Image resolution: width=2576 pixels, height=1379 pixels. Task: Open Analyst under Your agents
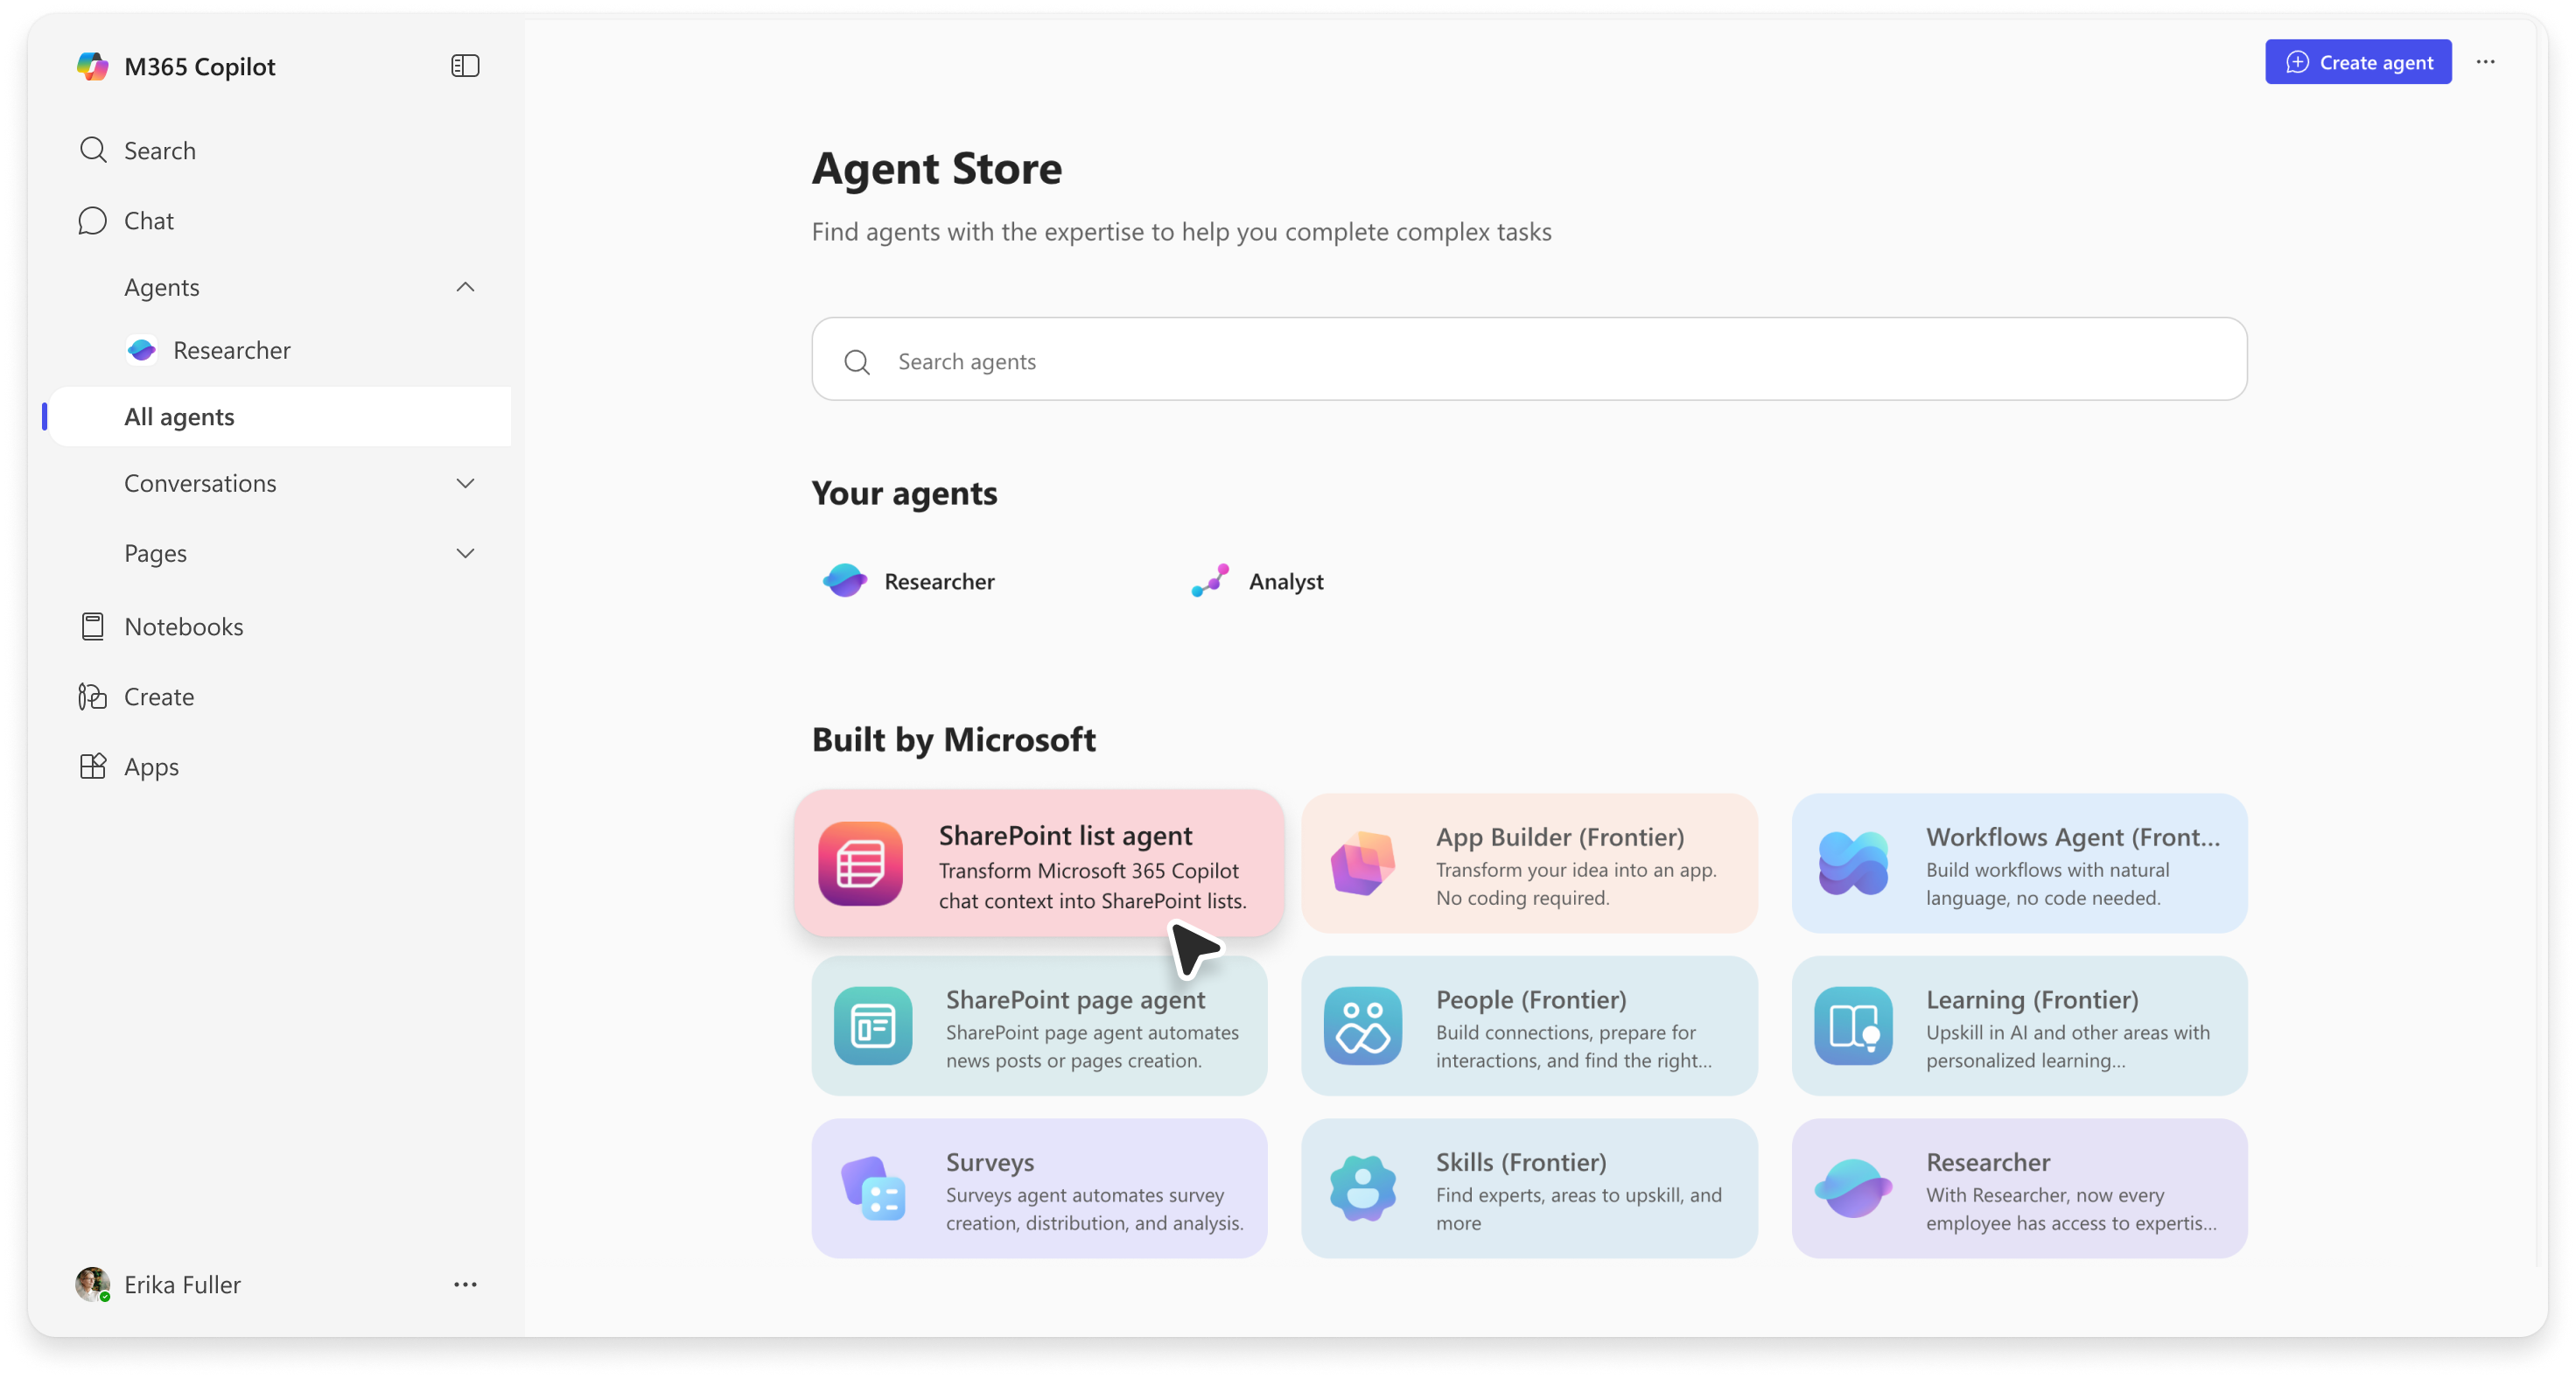pyautogui.click(x=1257, y=581)
